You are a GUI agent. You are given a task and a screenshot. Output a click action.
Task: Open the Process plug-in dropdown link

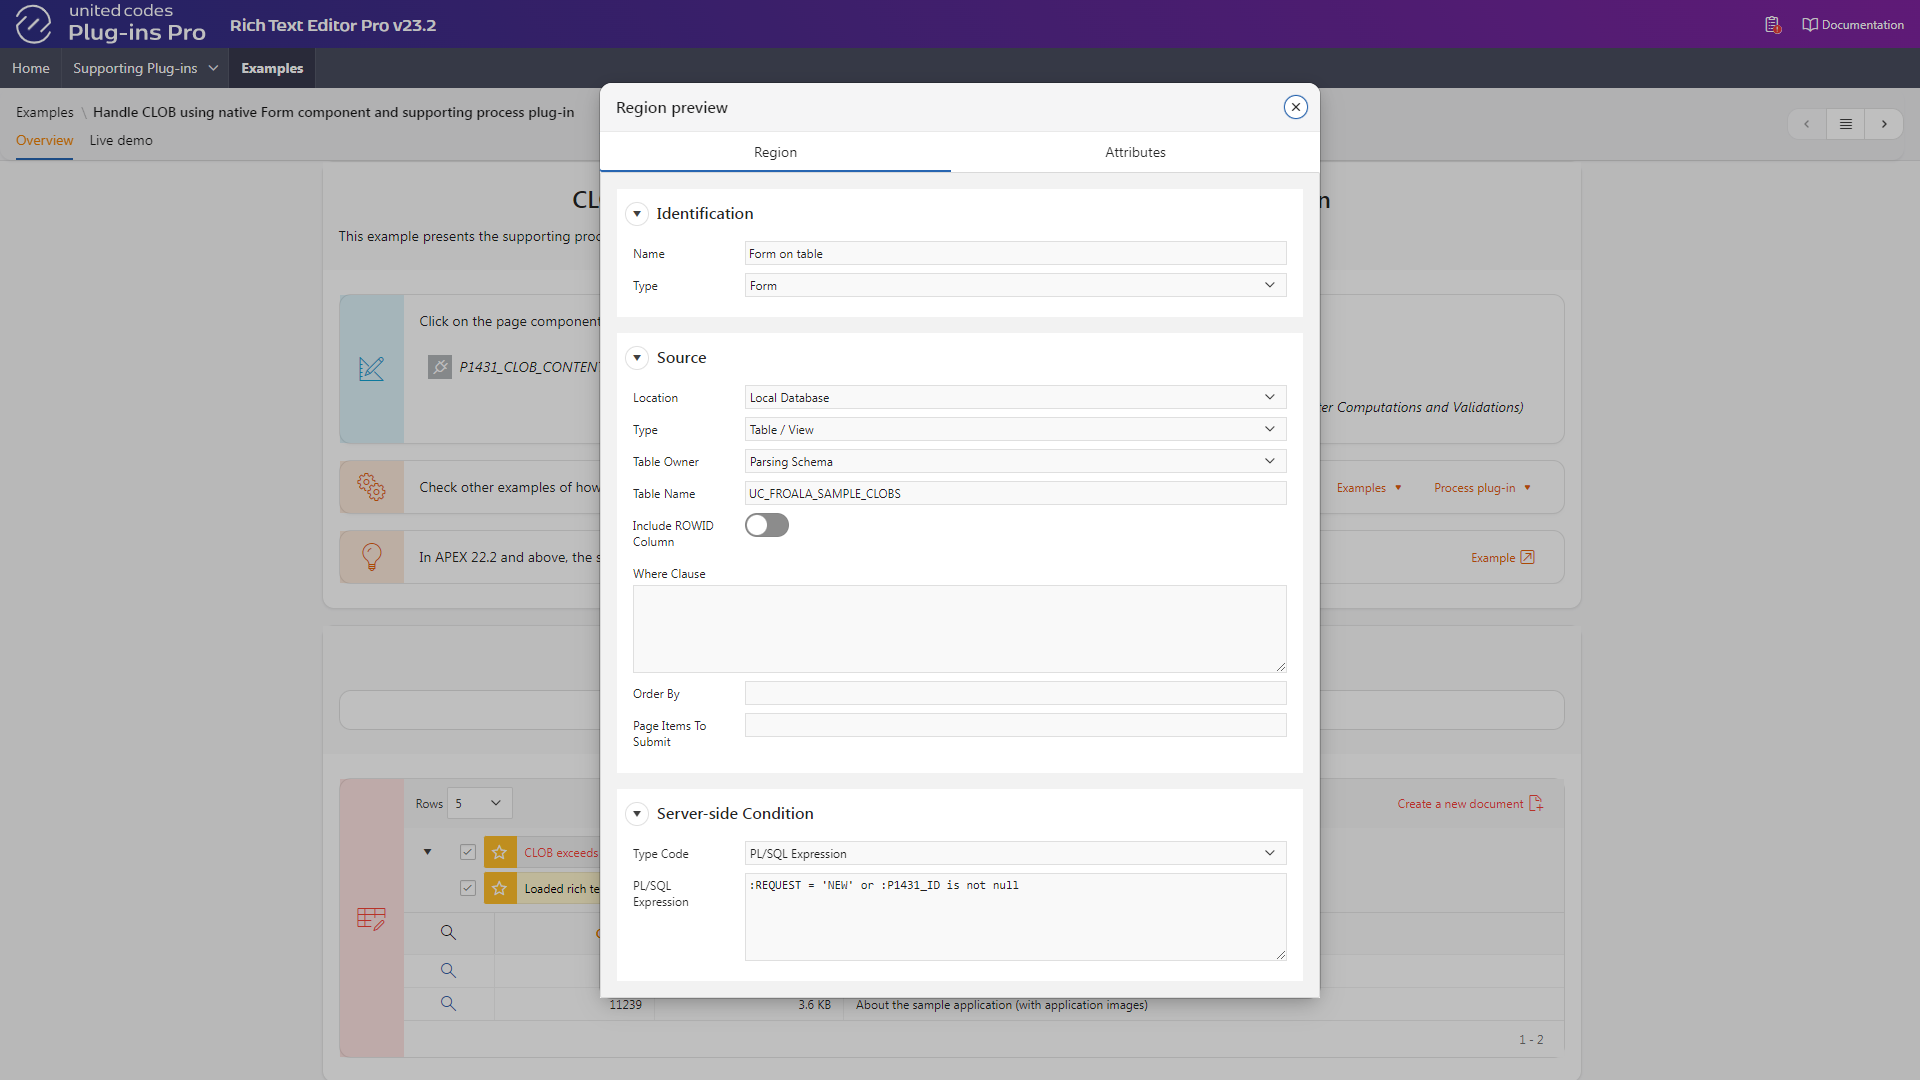point(1482,488)
